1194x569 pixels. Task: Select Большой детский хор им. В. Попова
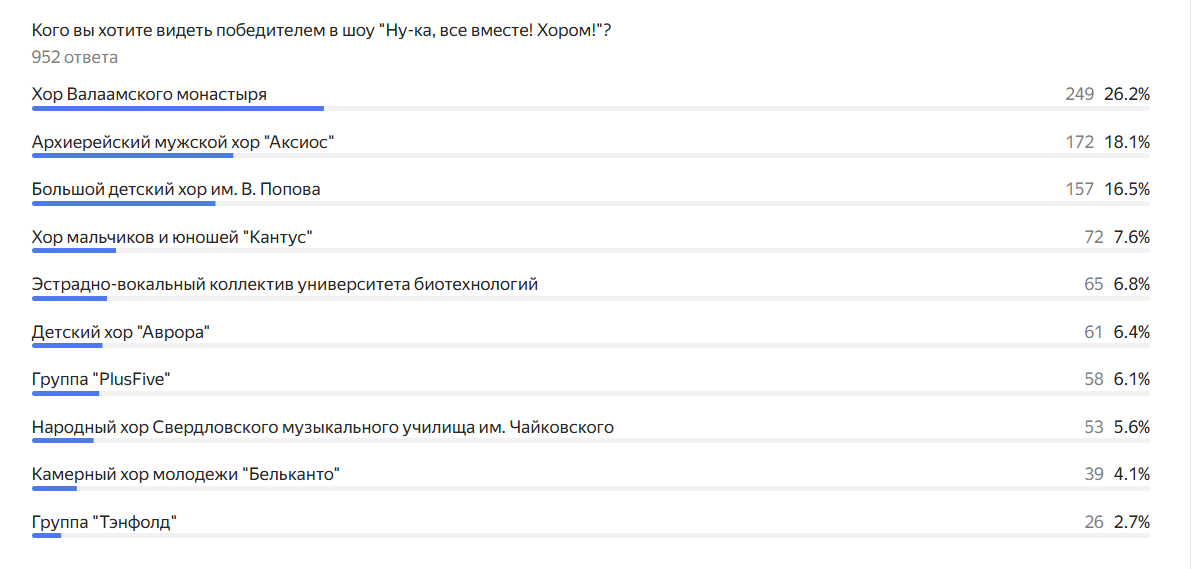coord(176,189)
